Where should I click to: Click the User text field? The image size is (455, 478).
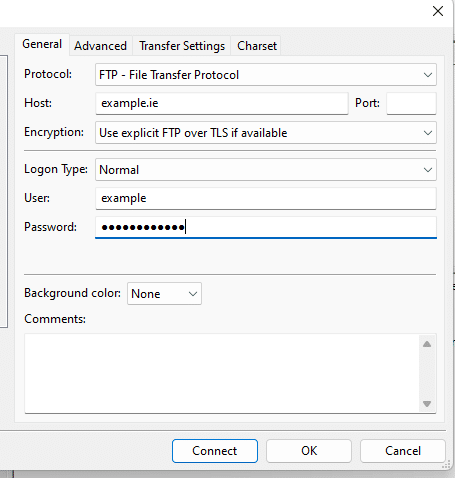(x=266, y=198)
